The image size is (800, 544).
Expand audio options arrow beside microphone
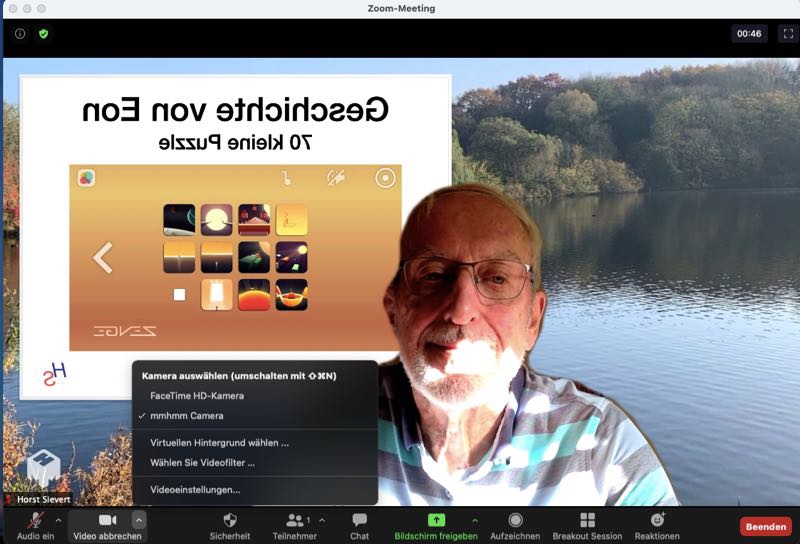pyautogui.click(x=58, y=519)
